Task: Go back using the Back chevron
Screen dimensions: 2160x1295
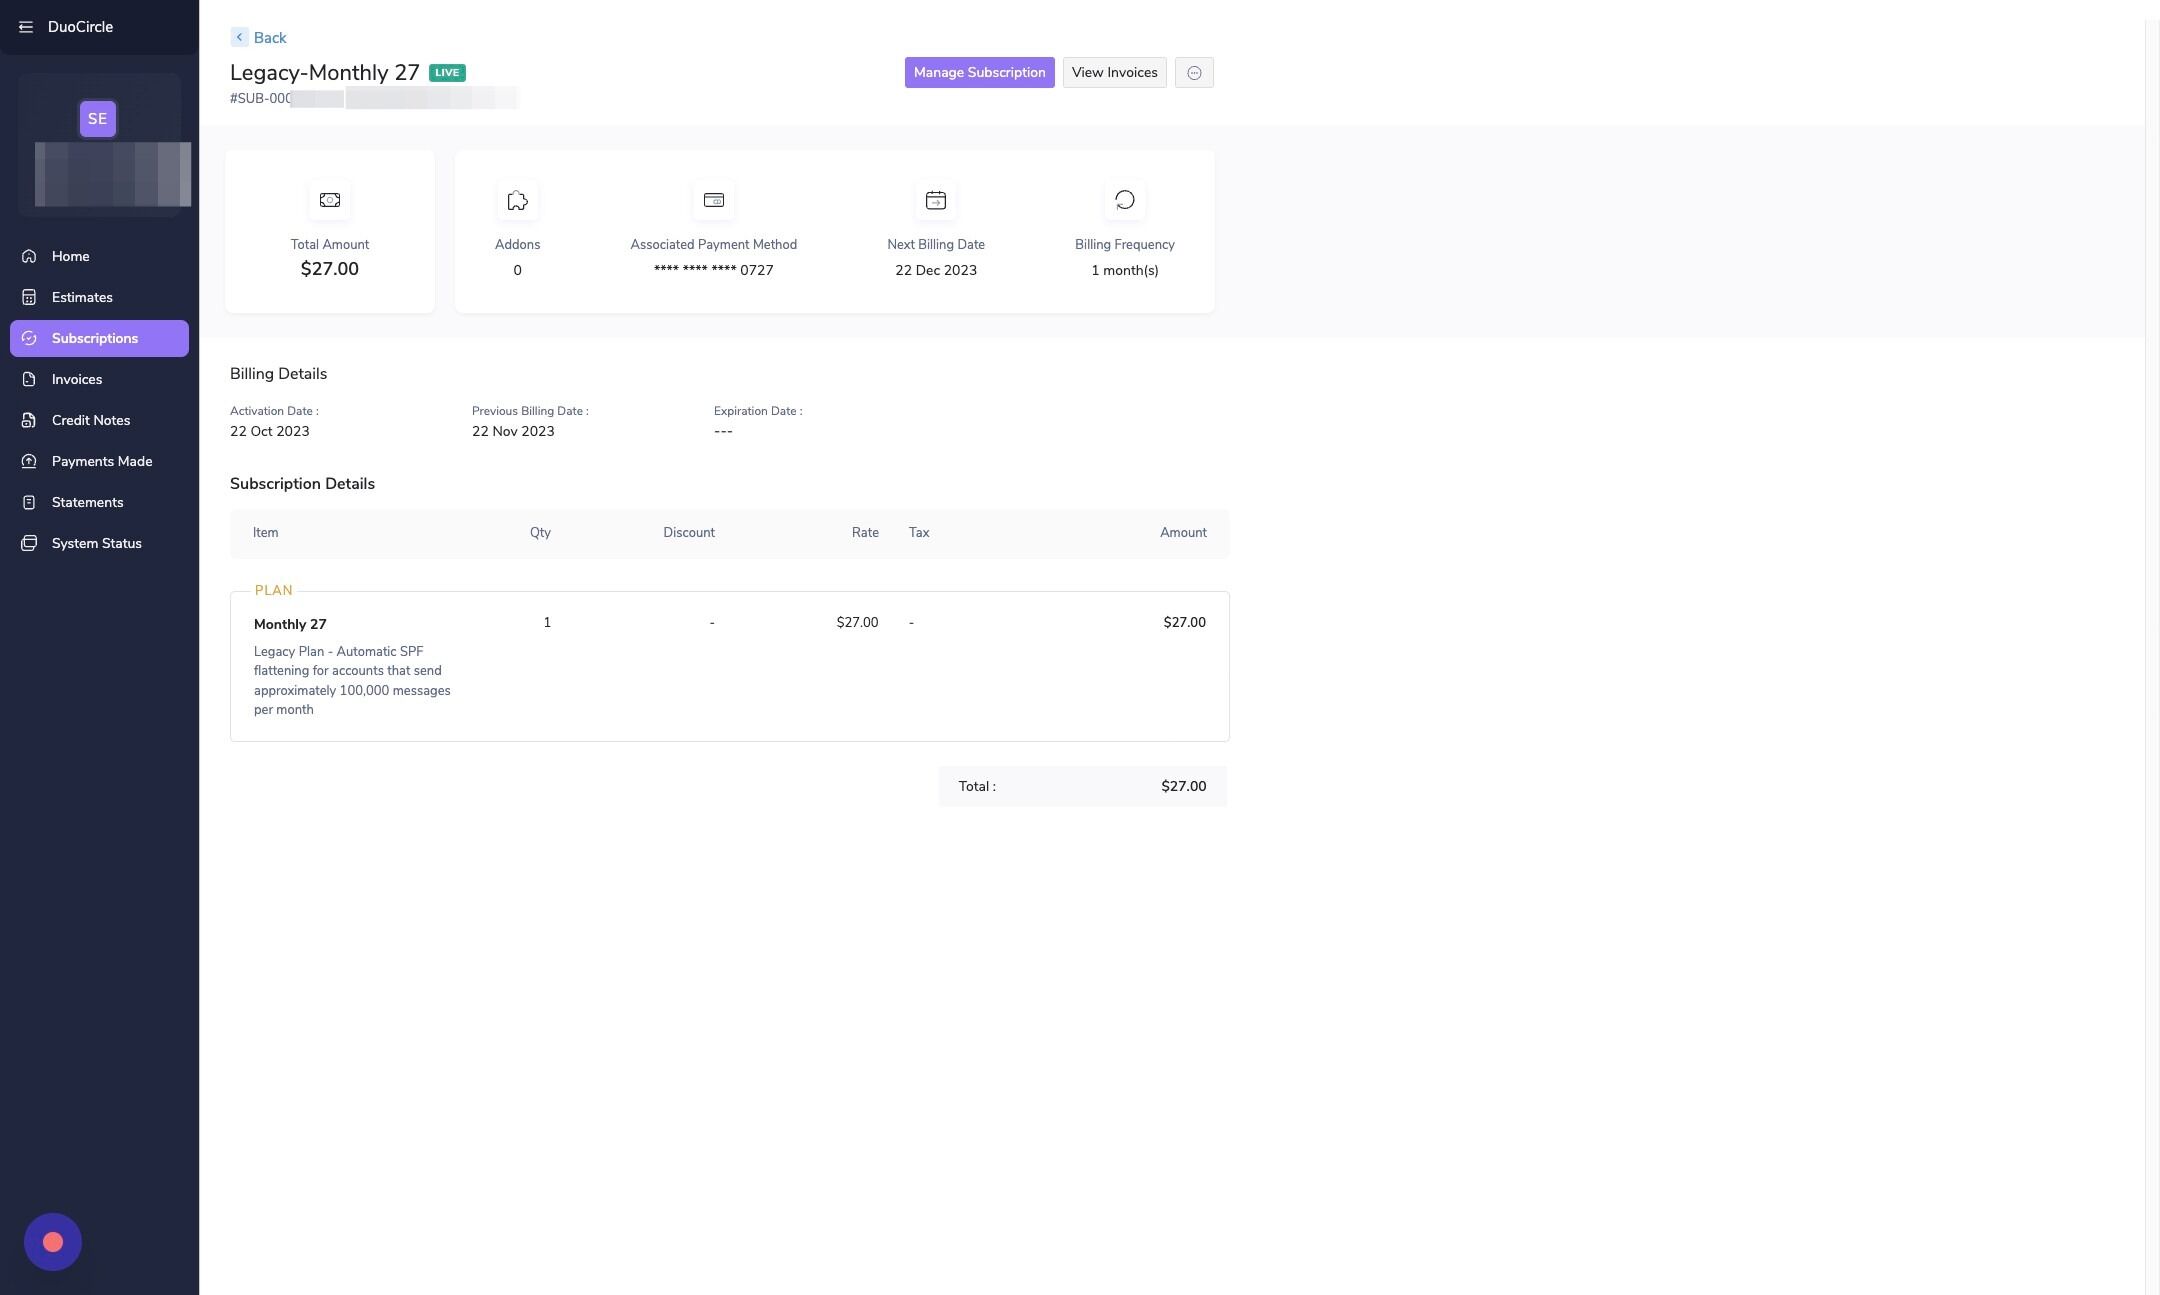Action: coord(239,37)
